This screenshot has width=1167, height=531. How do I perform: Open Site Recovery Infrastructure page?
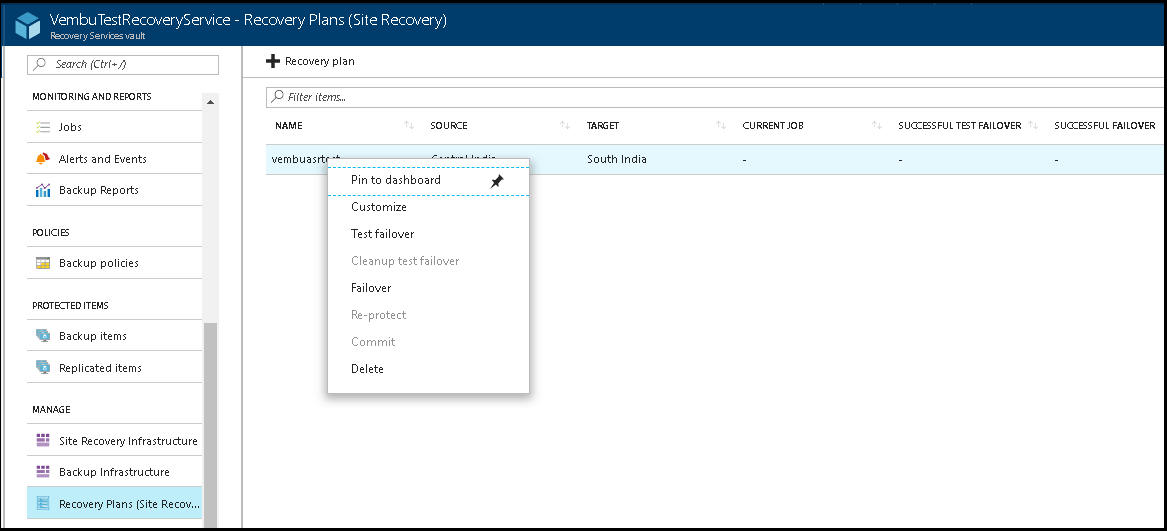115,440
